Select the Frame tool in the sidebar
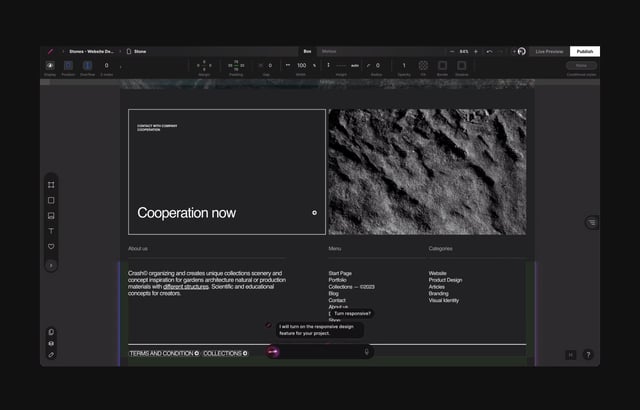This screenshot has width=640, height=410. point(51,185)
